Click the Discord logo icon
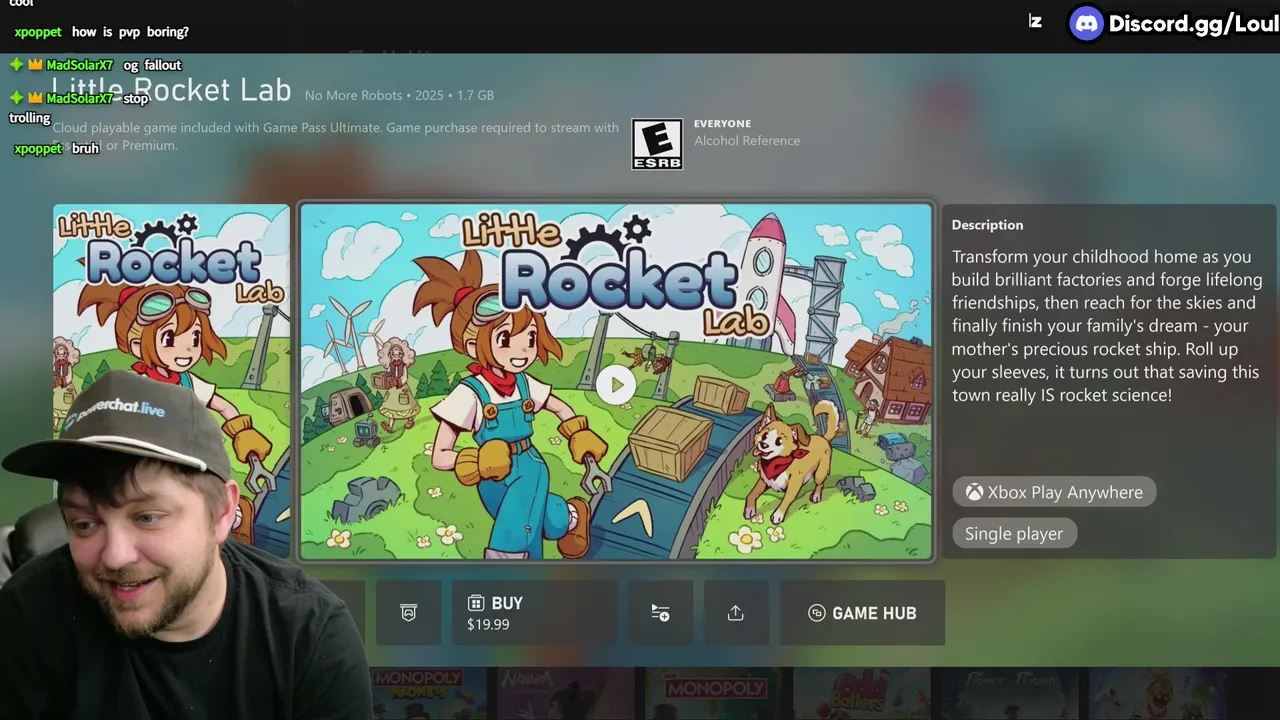This screenshot has width=1280, height=720. point(1086,23)
